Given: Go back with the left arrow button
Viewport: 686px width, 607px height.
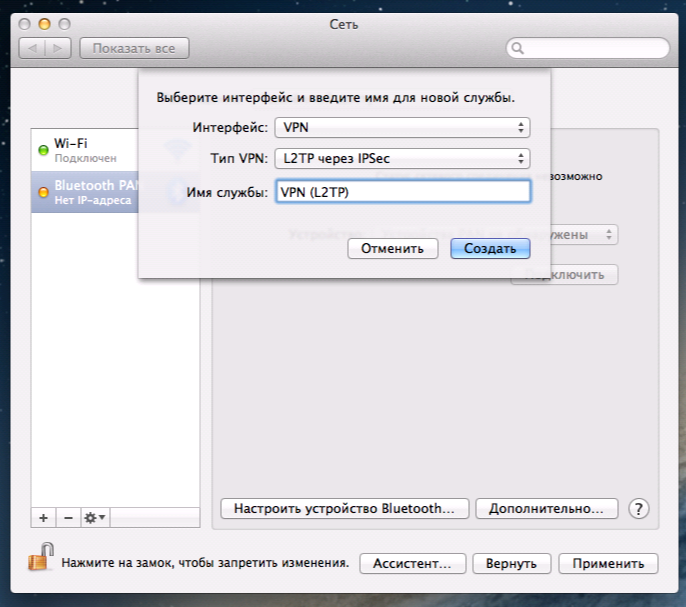Looking at the screenshot, I should (34, 48).
